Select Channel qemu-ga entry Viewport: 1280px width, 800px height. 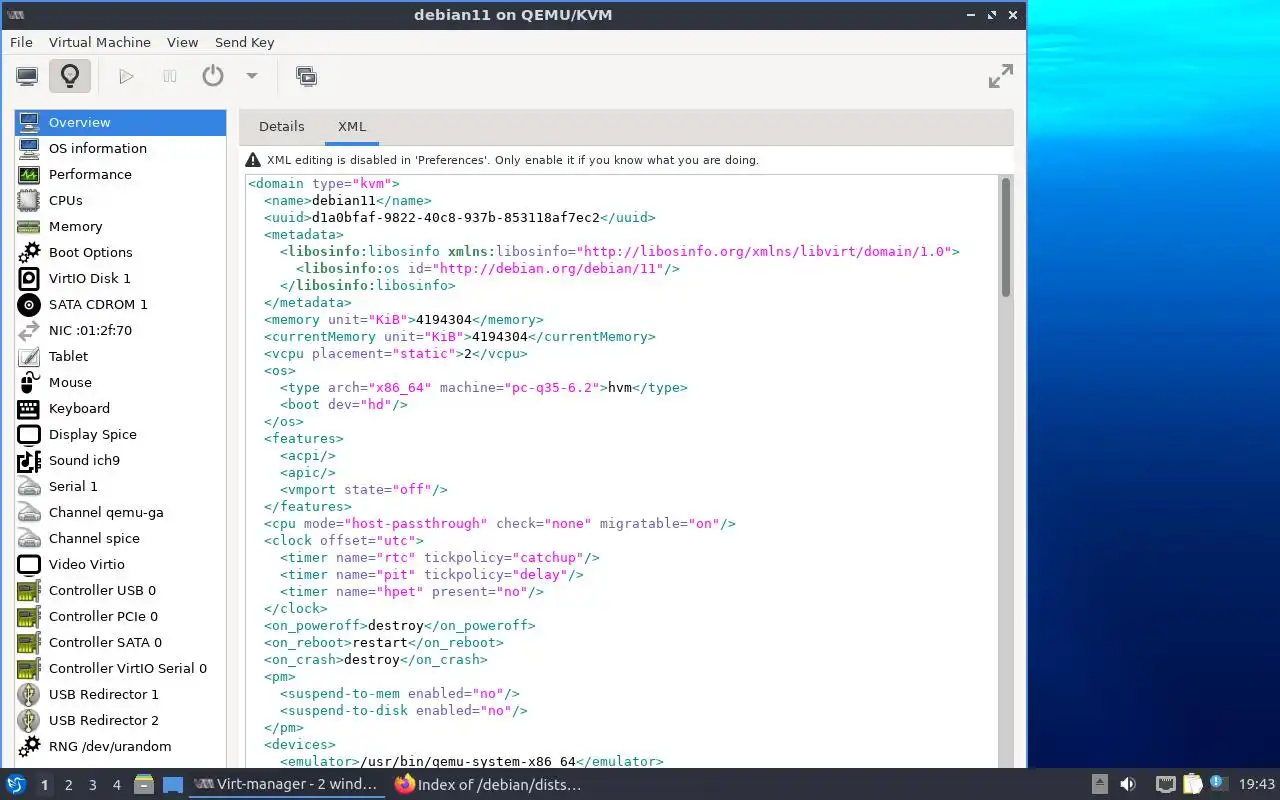(120, 512)
